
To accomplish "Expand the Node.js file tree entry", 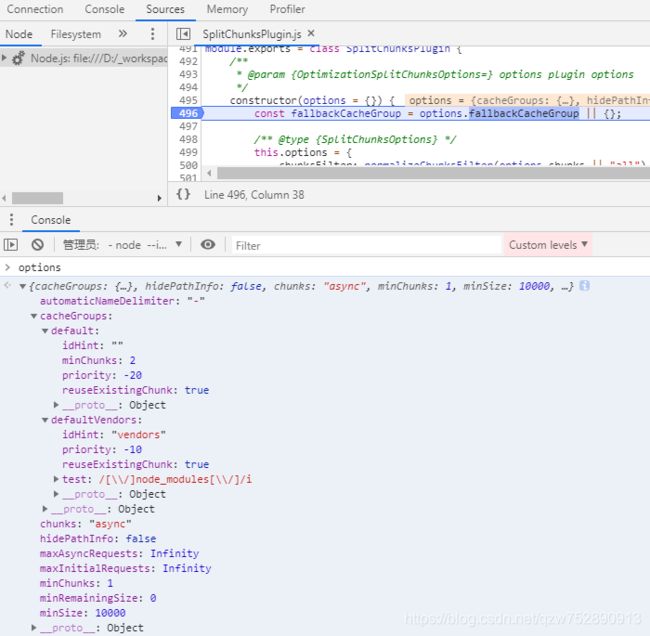I will click(x=4, y=58).
